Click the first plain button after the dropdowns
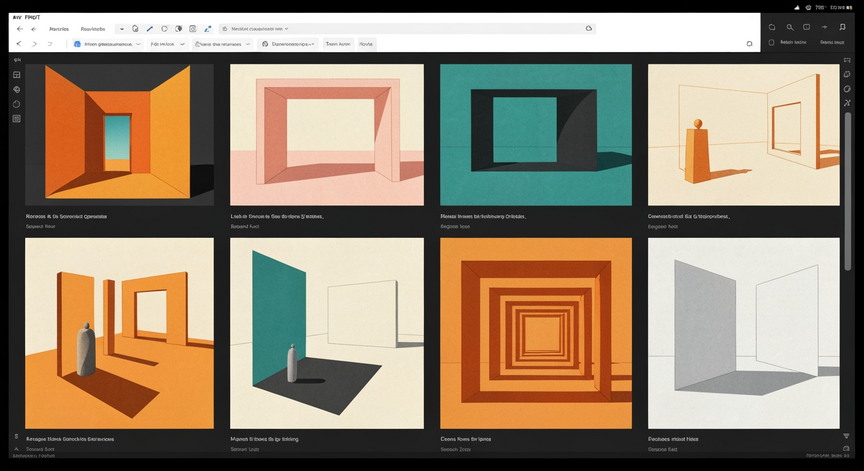 [x=338, y=44]
